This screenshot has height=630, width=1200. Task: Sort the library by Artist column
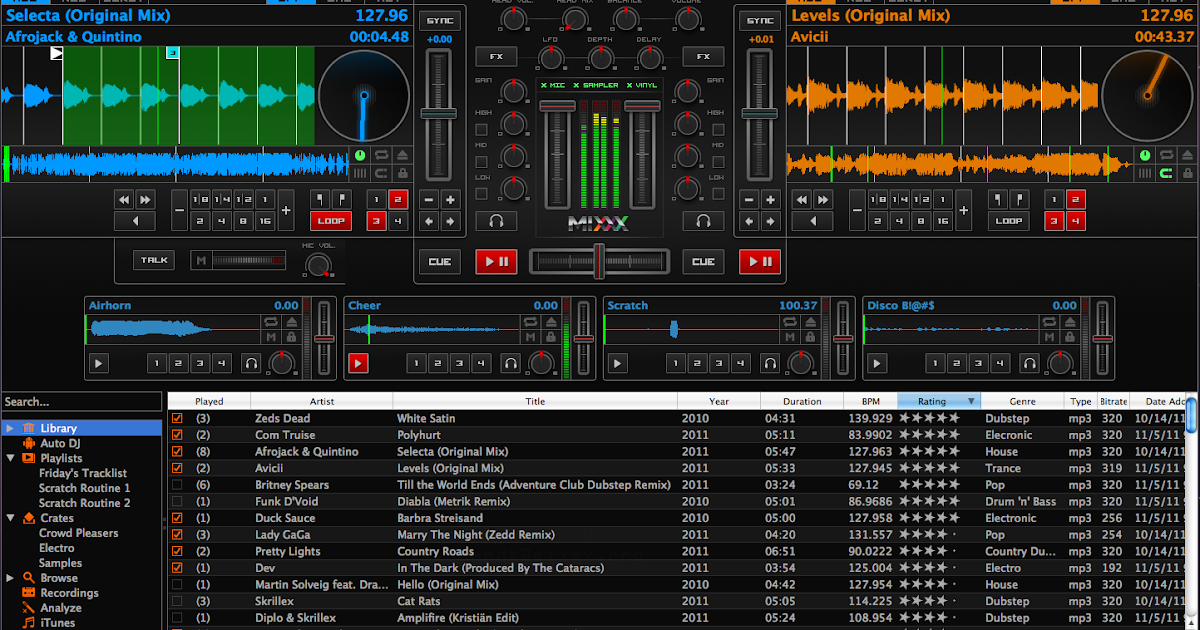(322, 401)
